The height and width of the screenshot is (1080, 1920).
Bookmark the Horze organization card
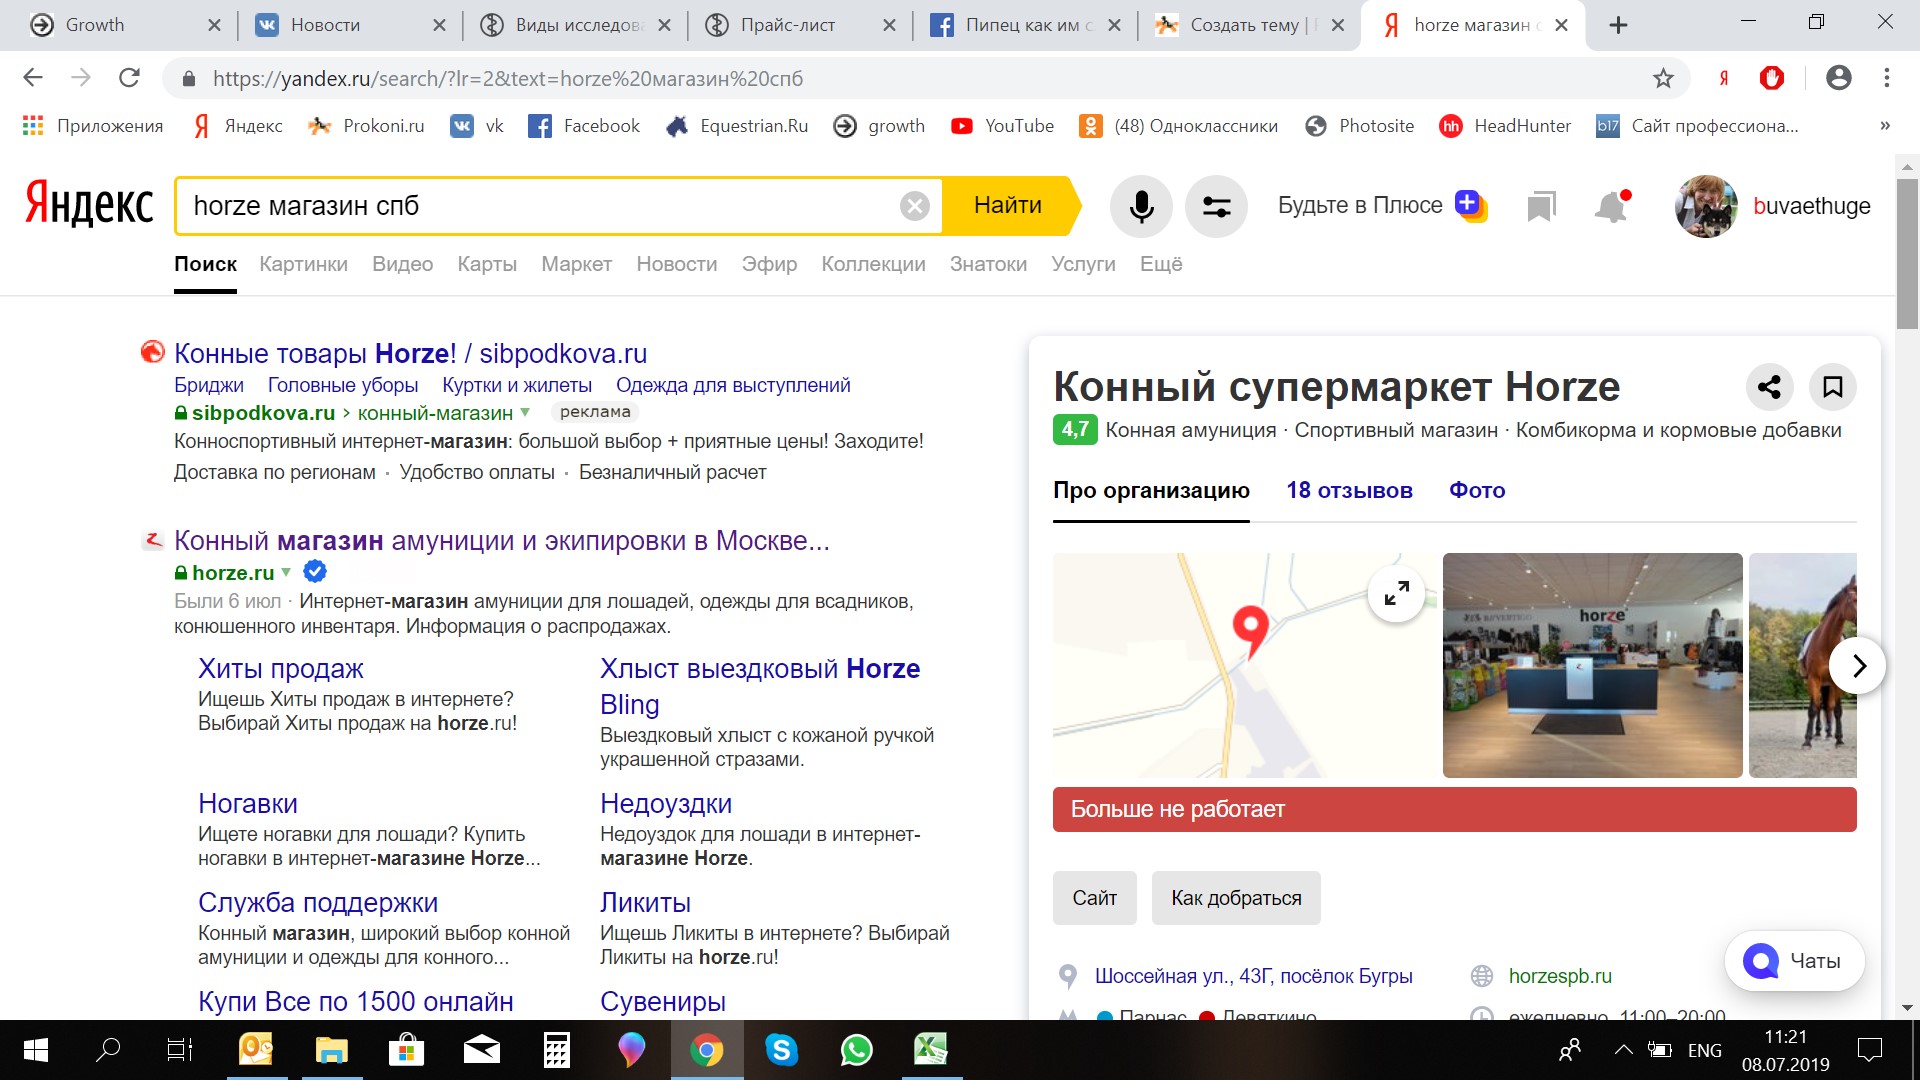tap(1833, 387)
